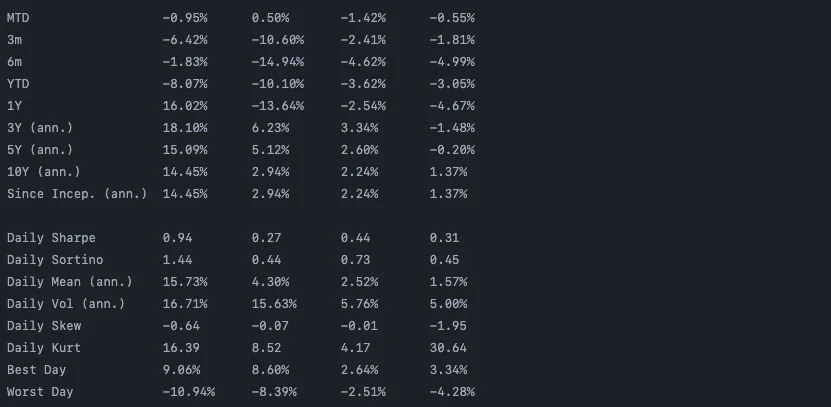This screenshot has width=831, height=407.
Task: Select the Best Day row label
Action: (36, 370)
